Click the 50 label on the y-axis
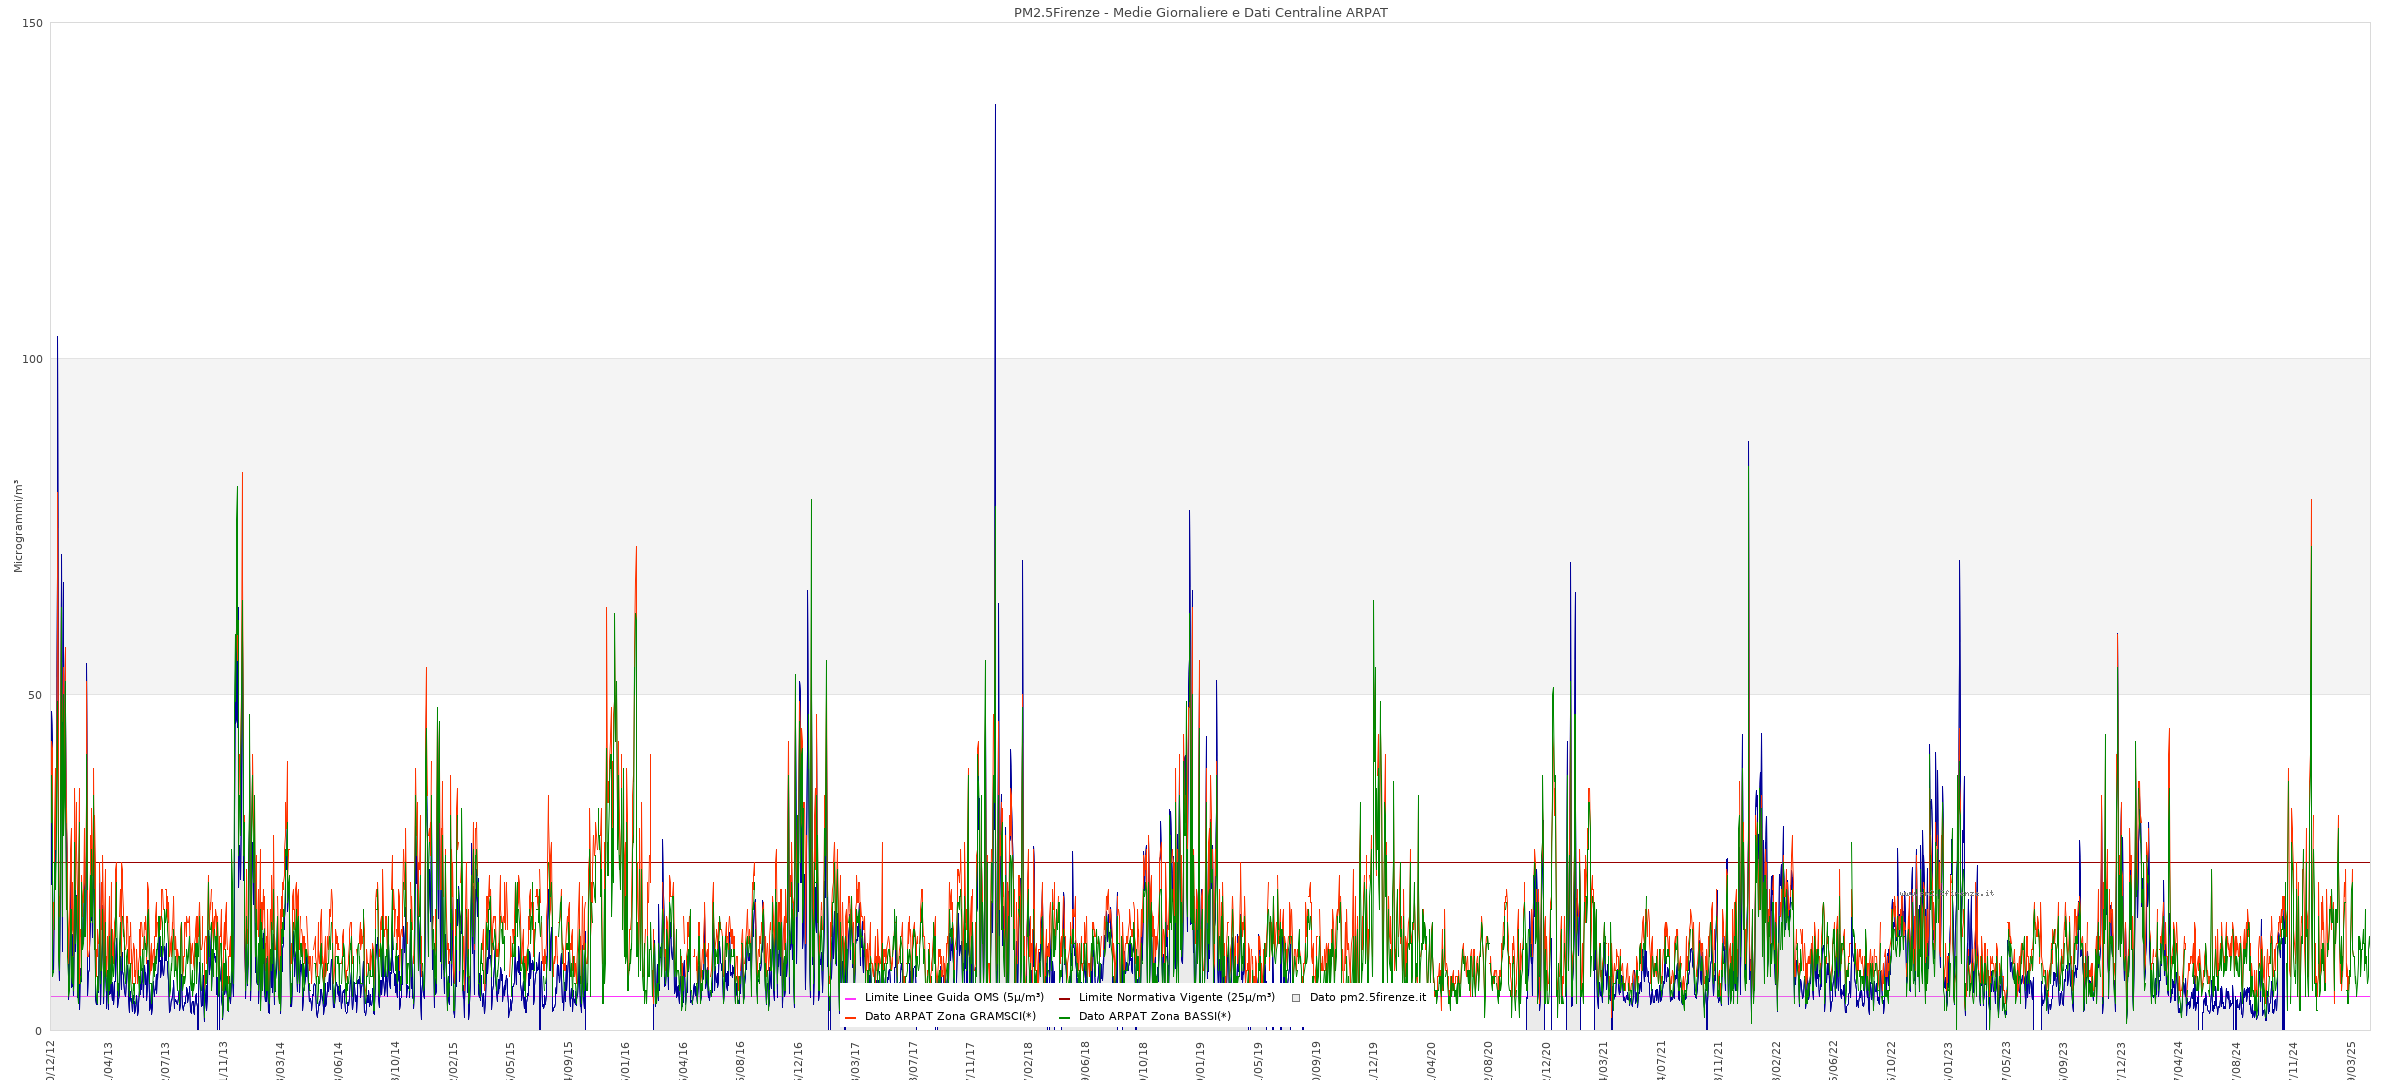The image size is (2400, 1080). [36, 695]
